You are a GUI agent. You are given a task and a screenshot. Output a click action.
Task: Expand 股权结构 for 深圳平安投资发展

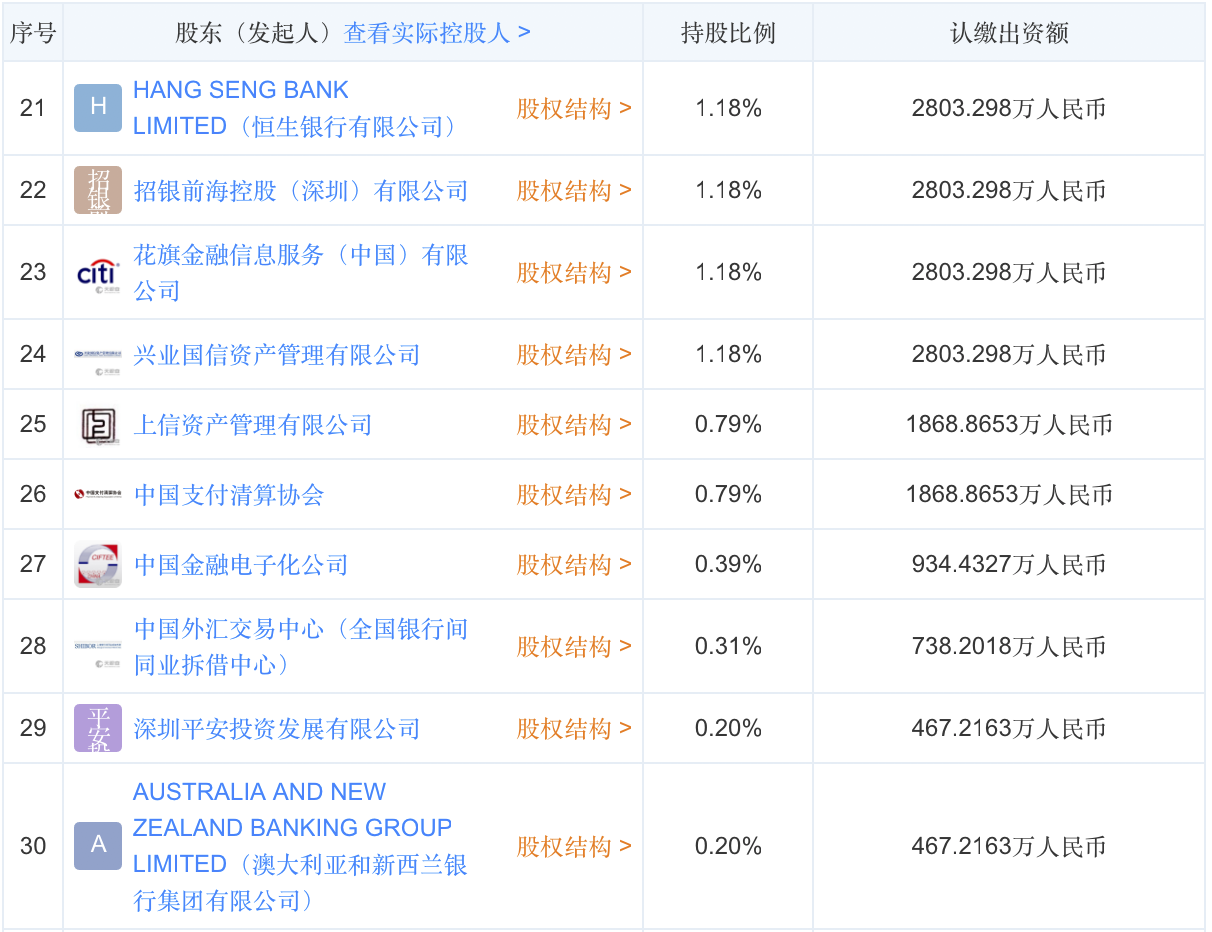574,728
